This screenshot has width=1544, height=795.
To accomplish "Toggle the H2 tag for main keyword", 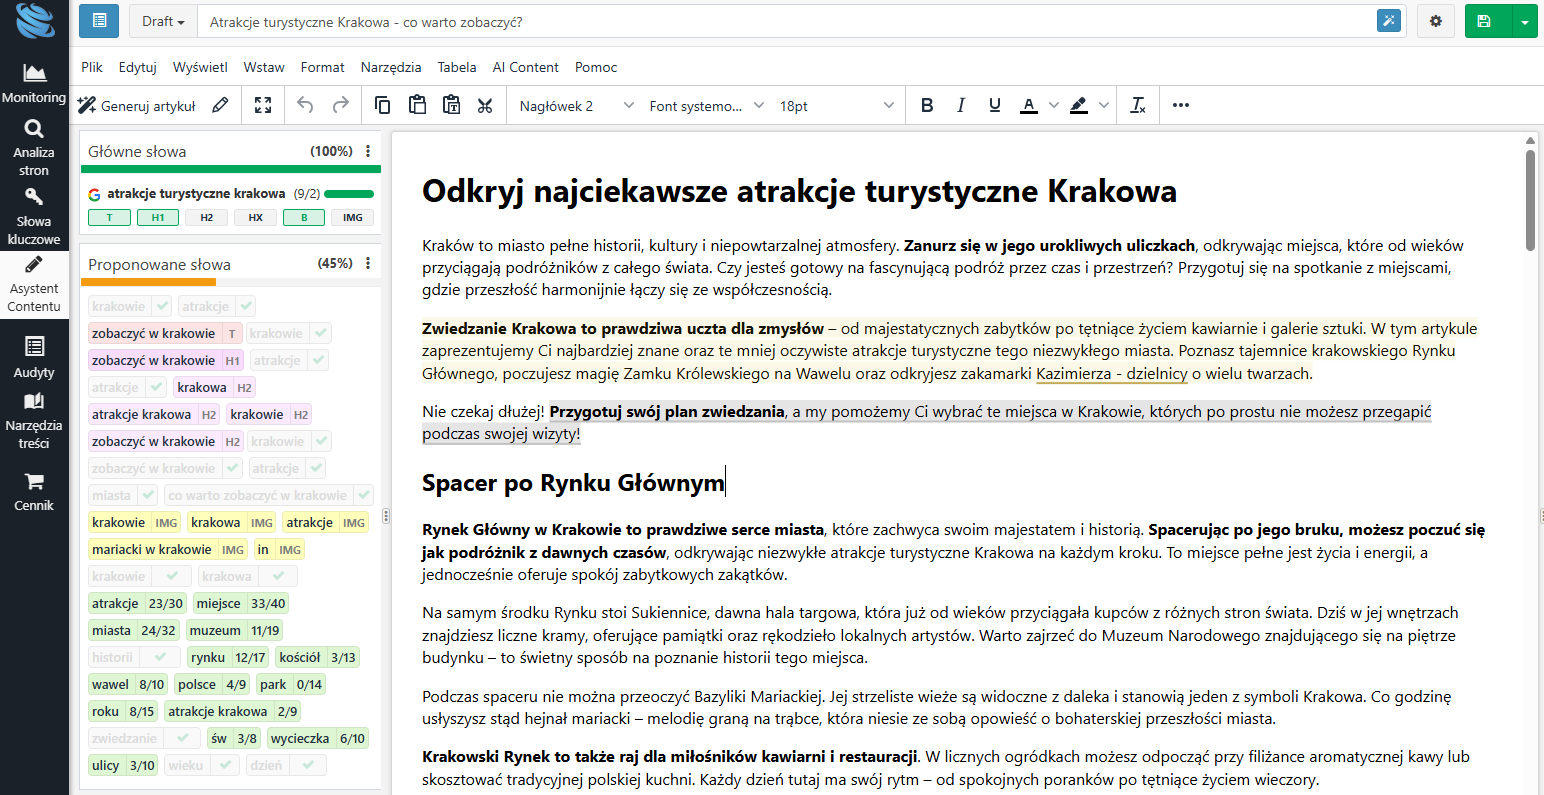I will [207, 217].
